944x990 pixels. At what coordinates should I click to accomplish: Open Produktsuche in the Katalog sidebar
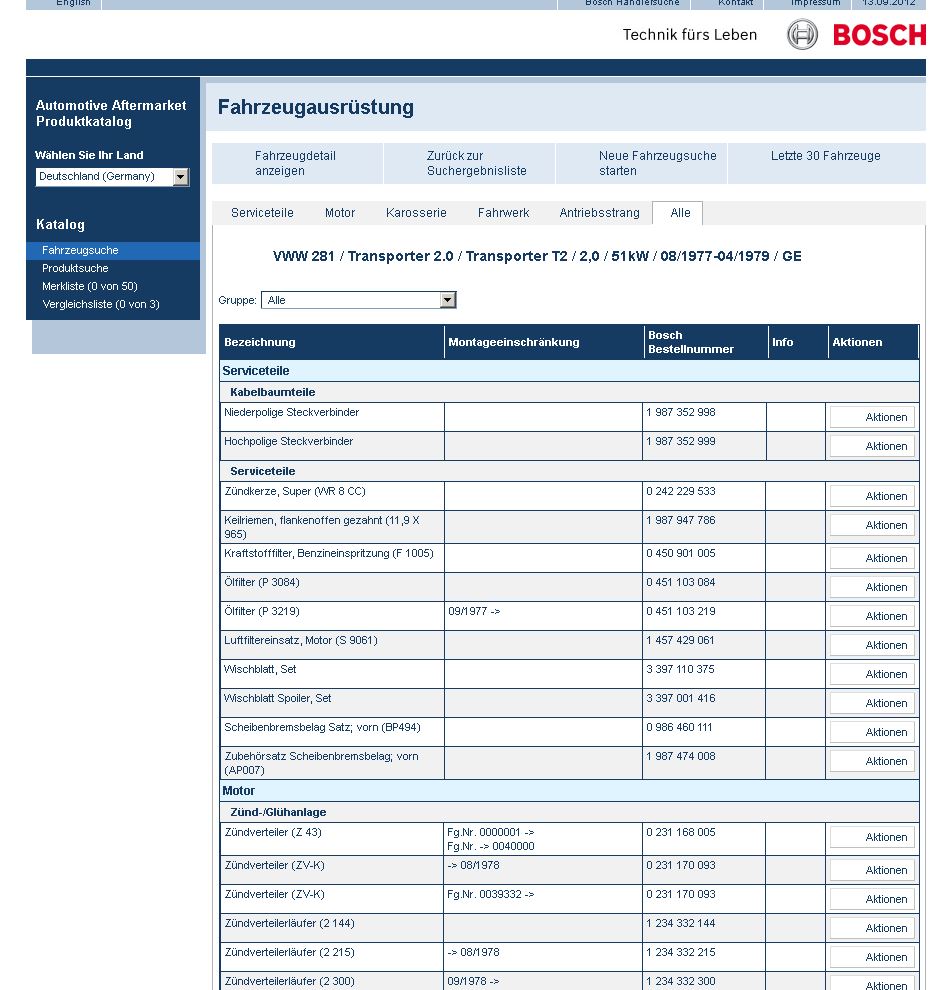75,268
